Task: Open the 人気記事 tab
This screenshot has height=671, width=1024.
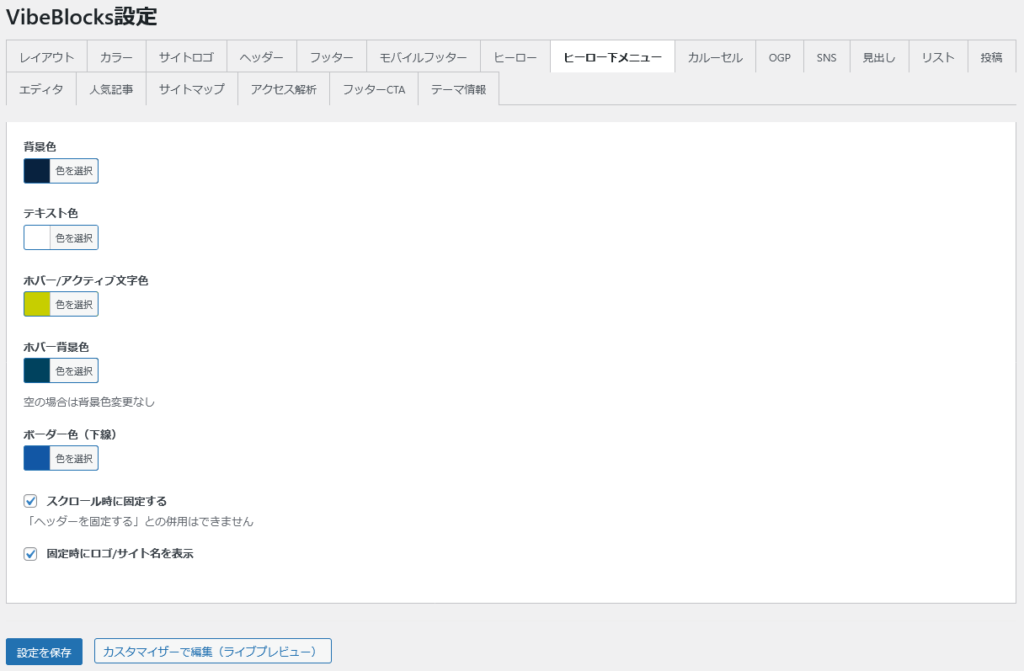Action: tap(111, 89)
